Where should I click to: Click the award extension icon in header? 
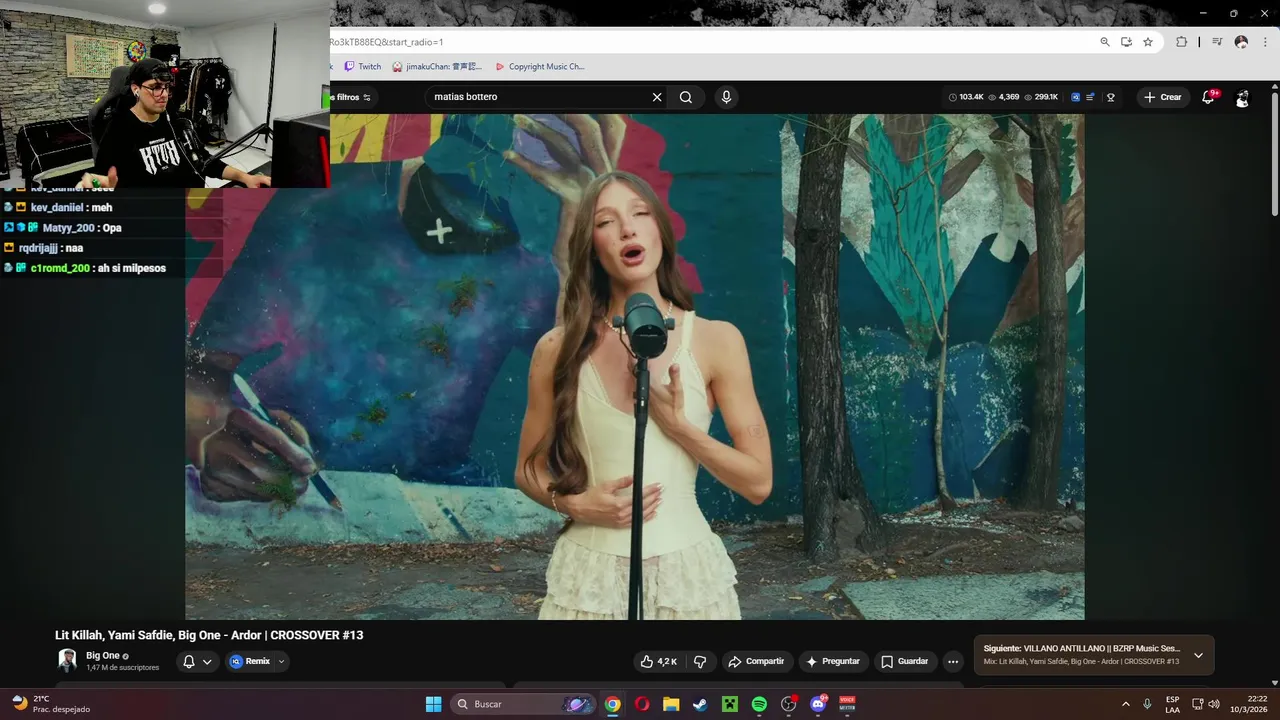pos(1110,97)
